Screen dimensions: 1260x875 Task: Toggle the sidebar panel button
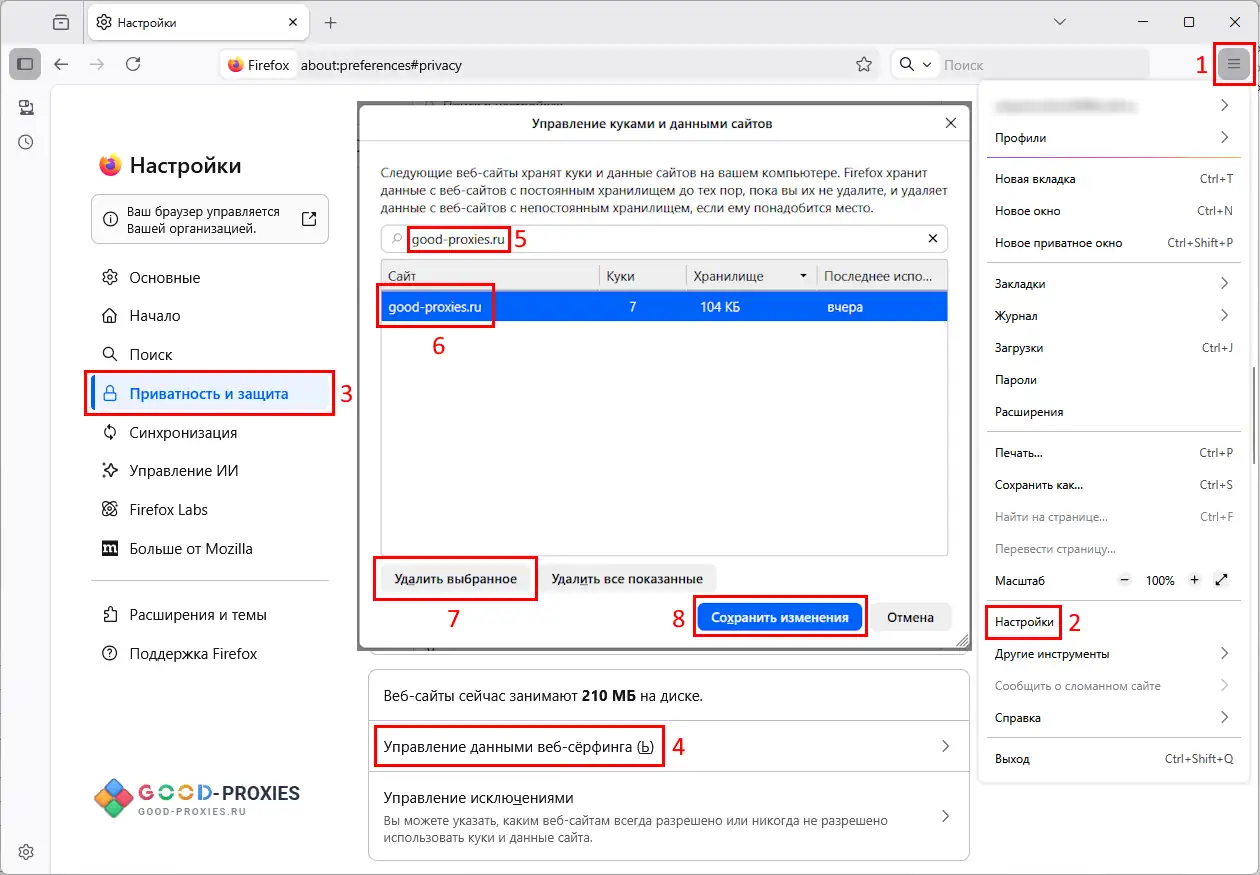pyautogui.click(x=25, y=64)
